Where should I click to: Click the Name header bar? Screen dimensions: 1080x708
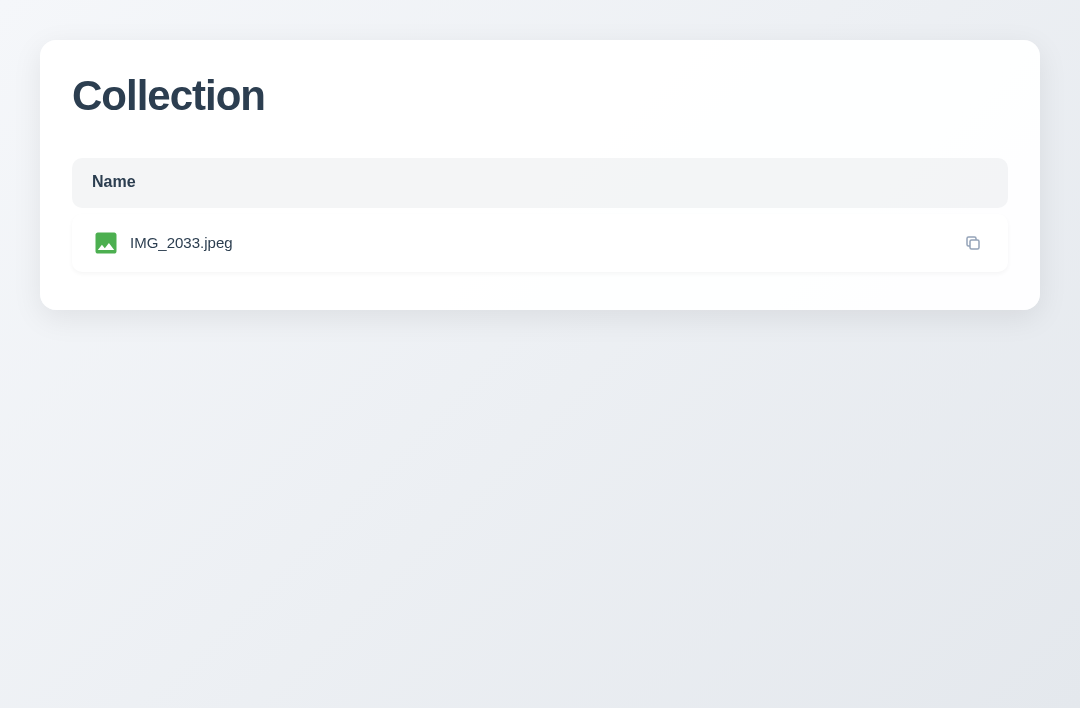coord(540,182)
